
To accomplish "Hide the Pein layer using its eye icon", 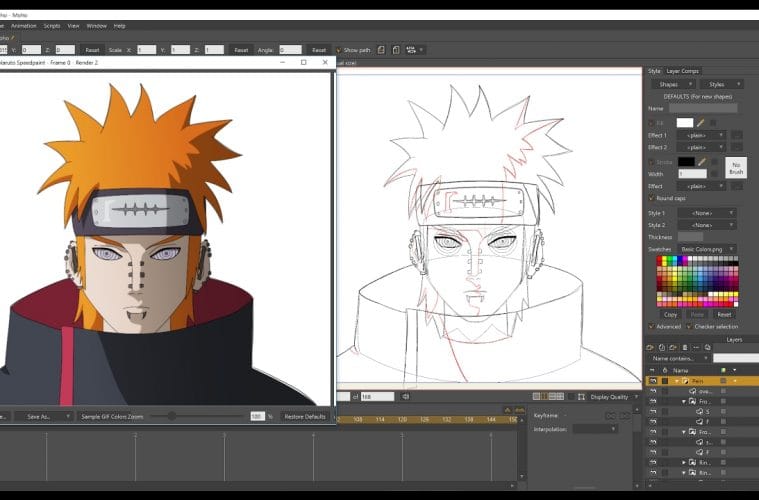I will coord(652,381).
